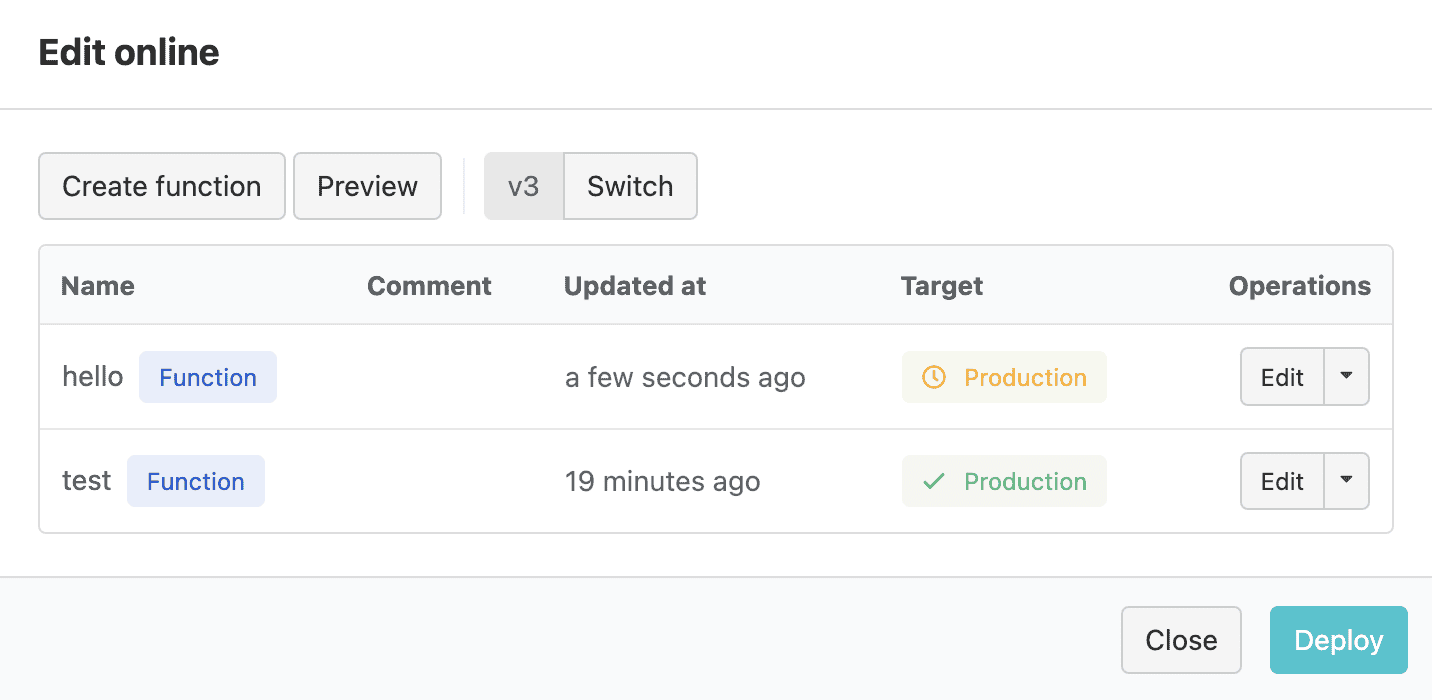Edit the test function
This screenshot has height=700, width=1432.
[1282, 481]
